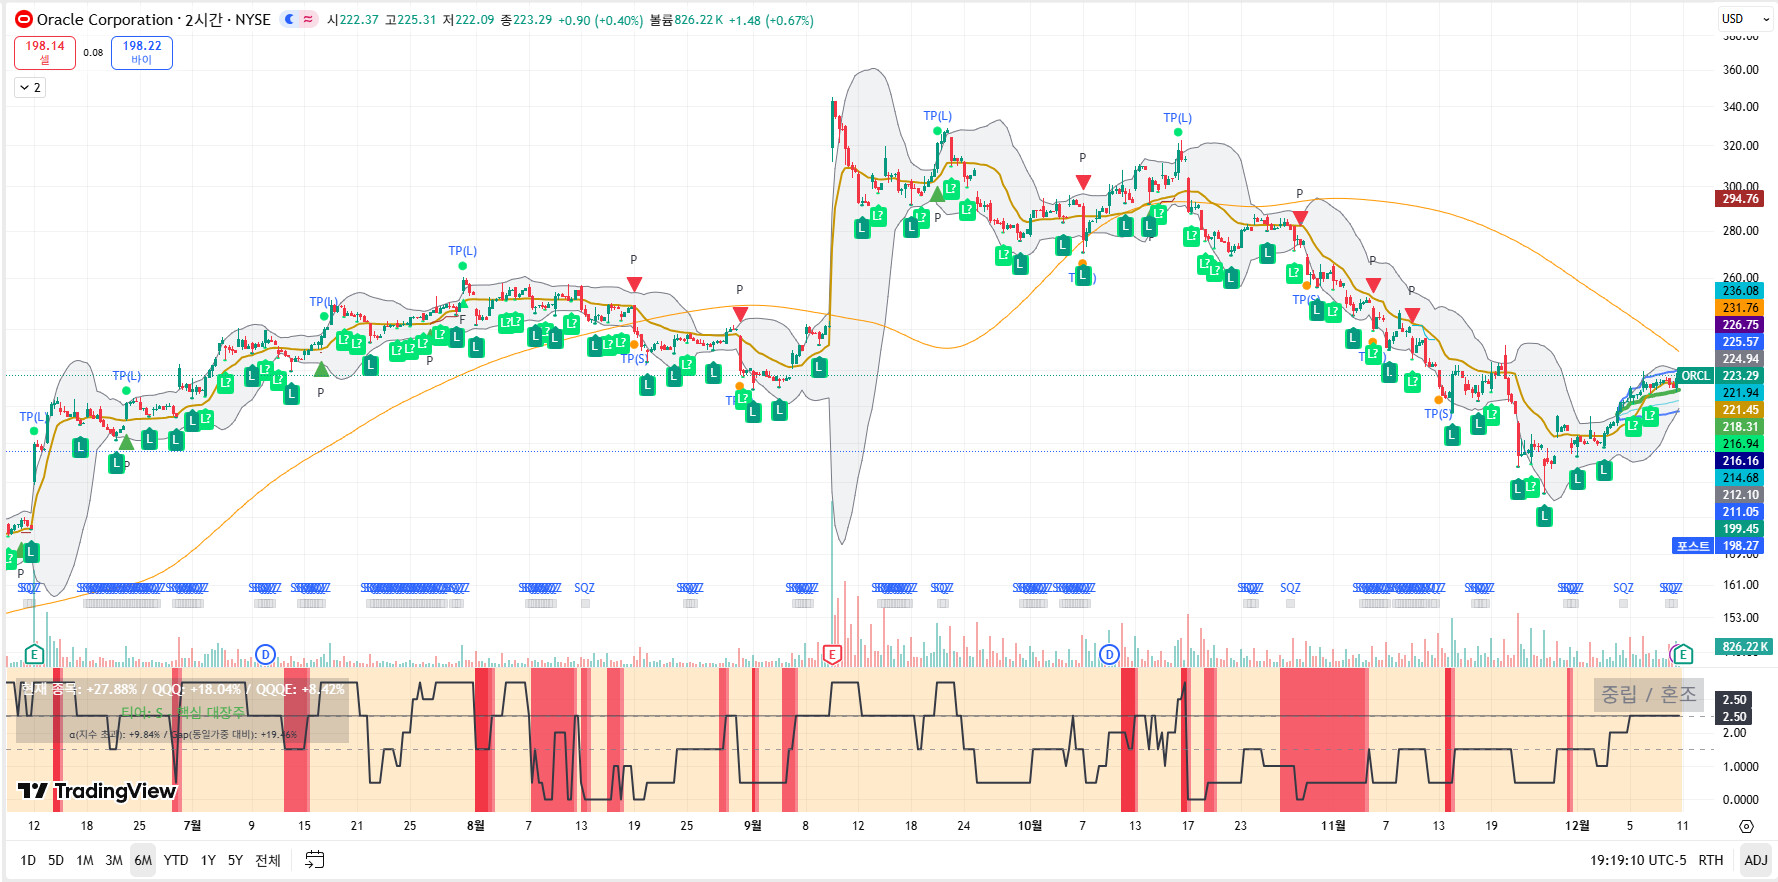Click the red sell triangle marker near early September
1778x882 pixels.
point(740,314)
